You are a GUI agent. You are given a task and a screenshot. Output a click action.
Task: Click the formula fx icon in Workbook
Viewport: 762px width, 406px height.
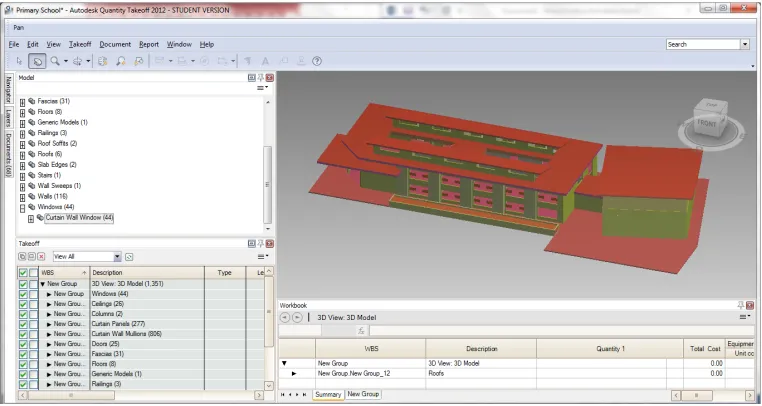361,331
